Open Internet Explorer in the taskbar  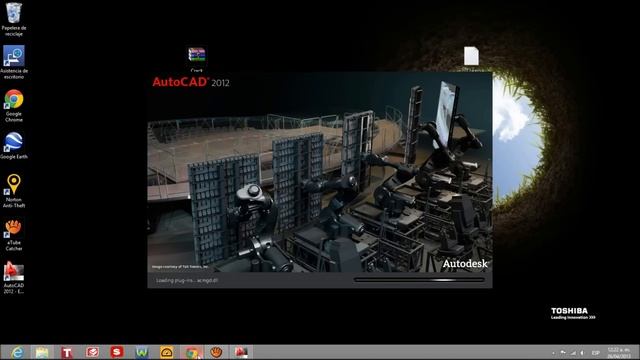click(x=17, y=352)
